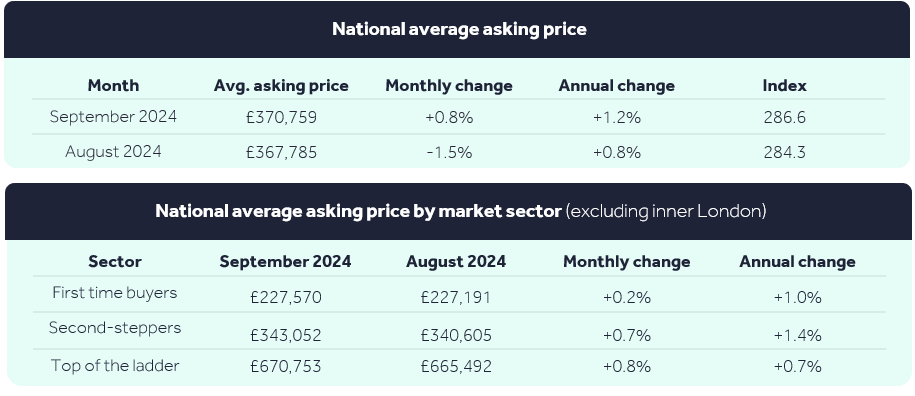Image resolution: width=915 pixels, height=396 pixels.
Task: Select the (excluding inner London) note text
Action: 666,211
